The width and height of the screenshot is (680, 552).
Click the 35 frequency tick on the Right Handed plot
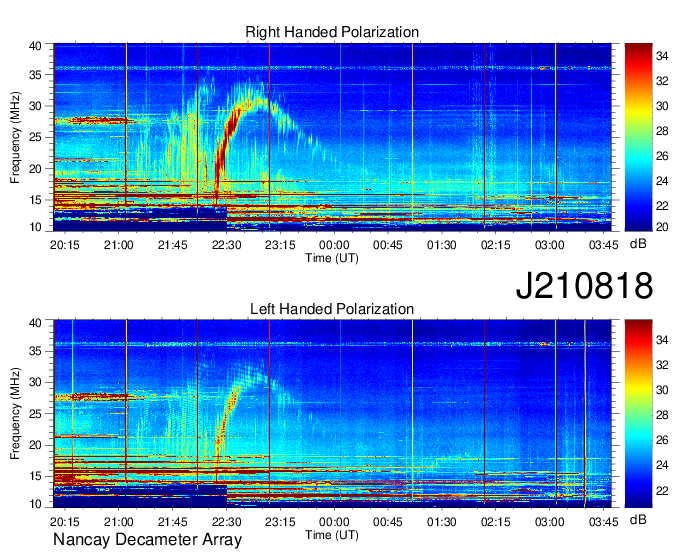pos(35,75)
